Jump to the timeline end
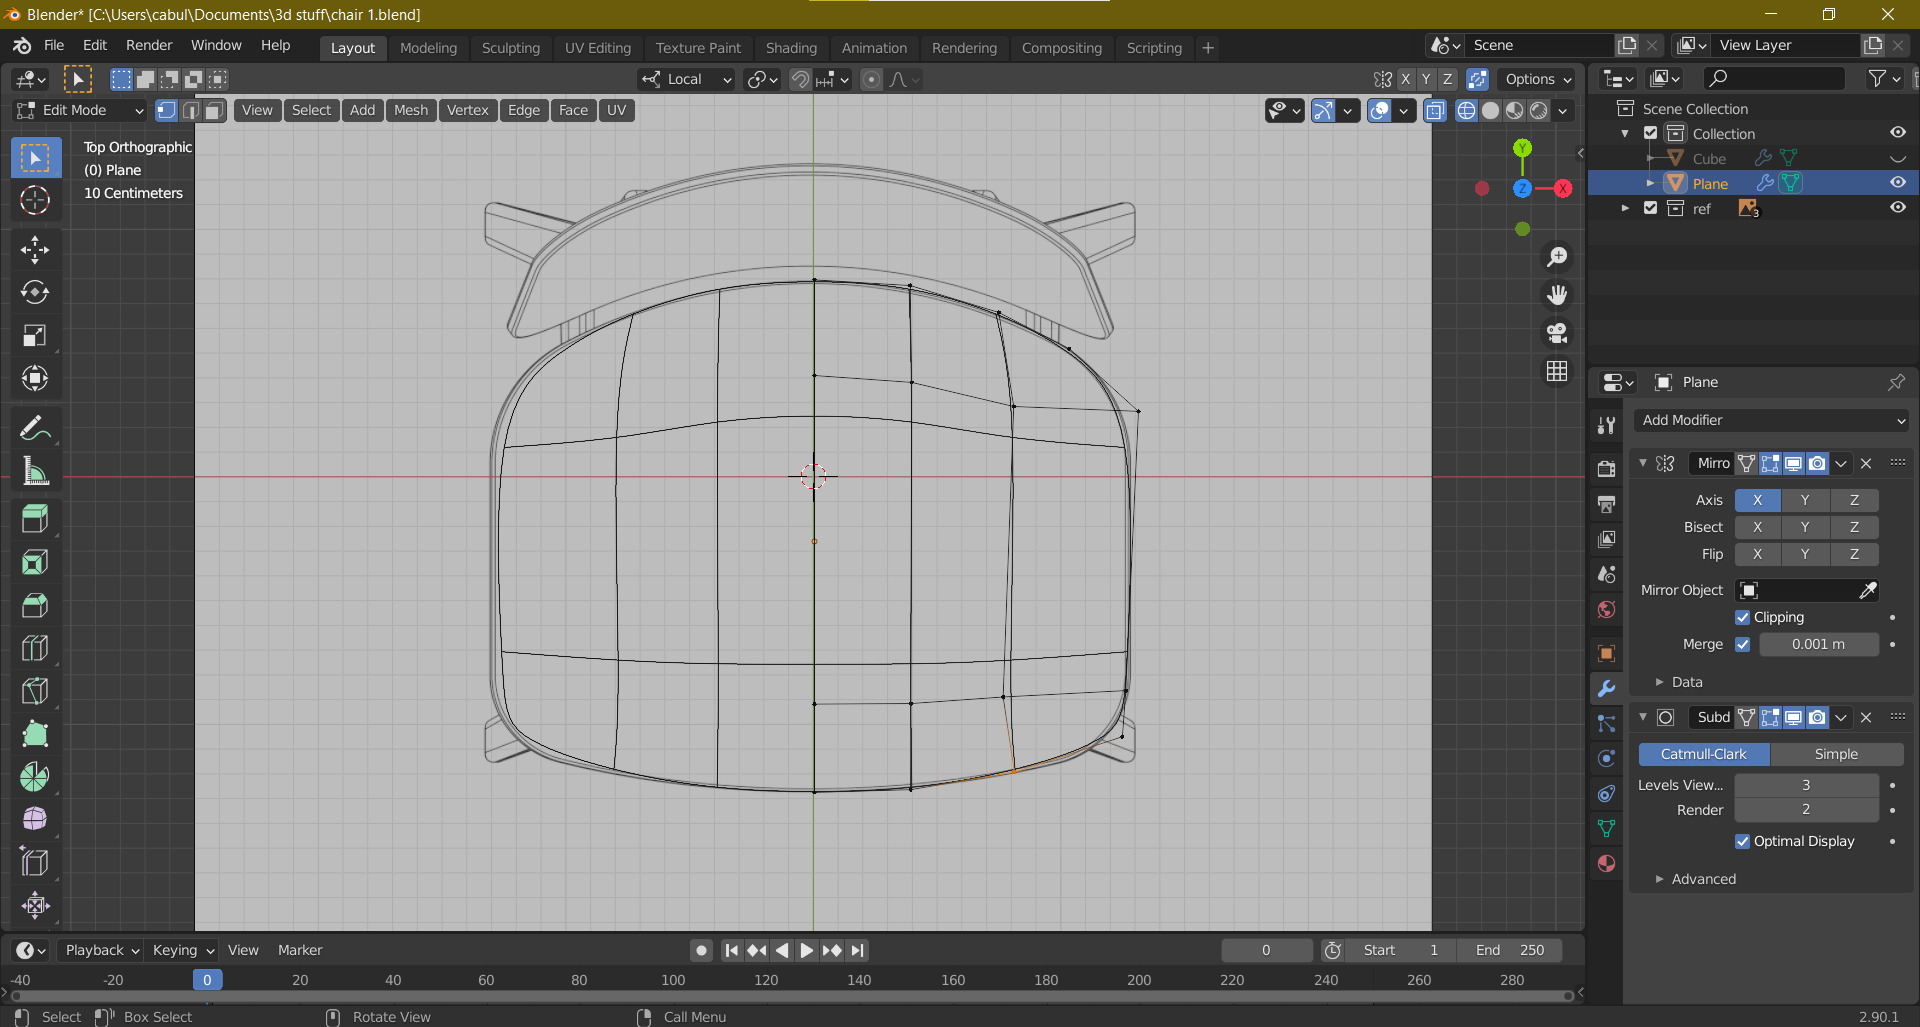1920x1027 pixels. coord(858,950)
